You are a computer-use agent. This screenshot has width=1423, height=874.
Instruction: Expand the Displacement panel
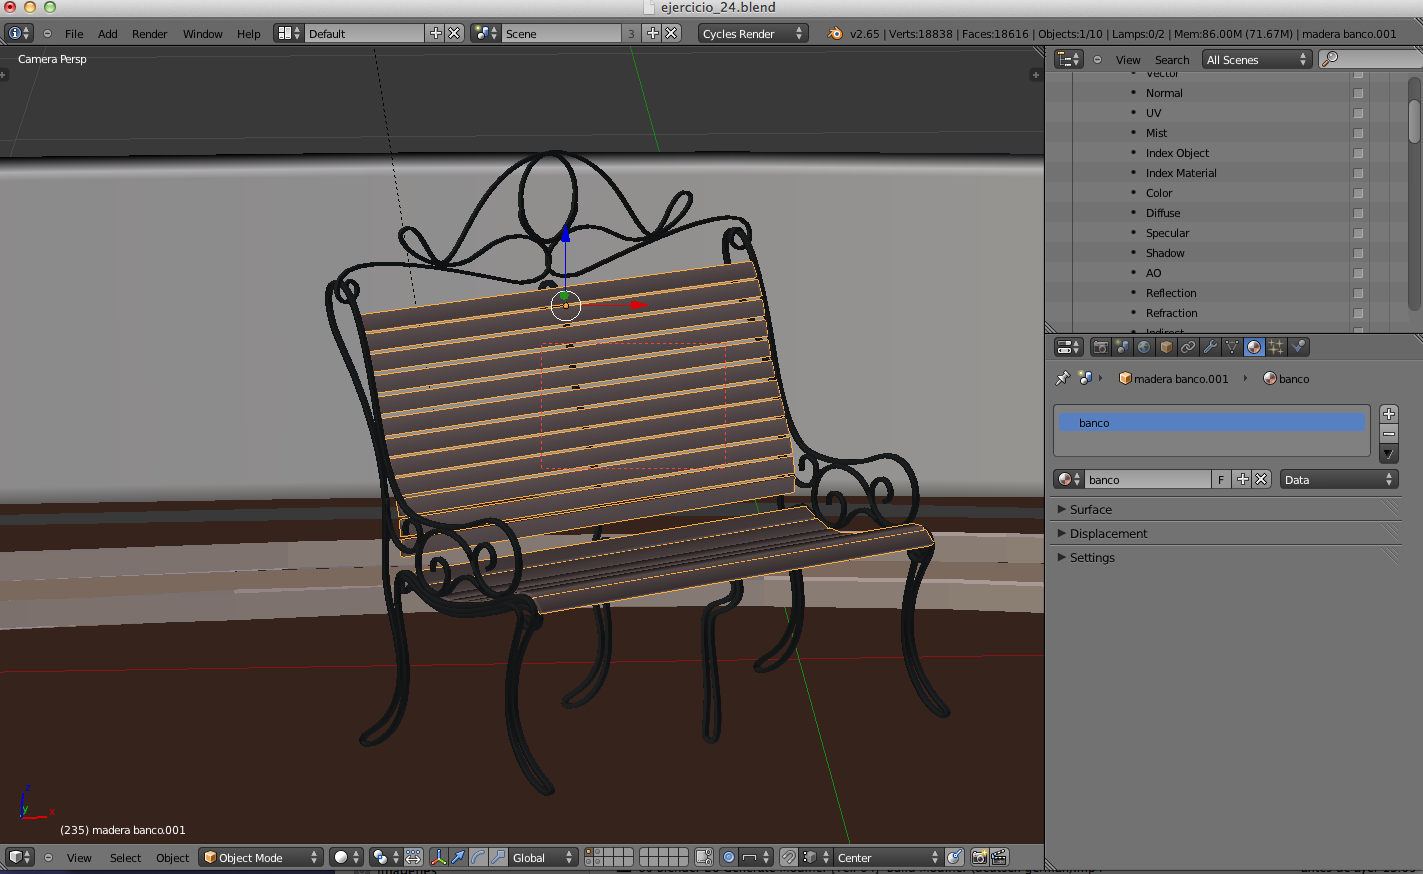pos(1108,533)
